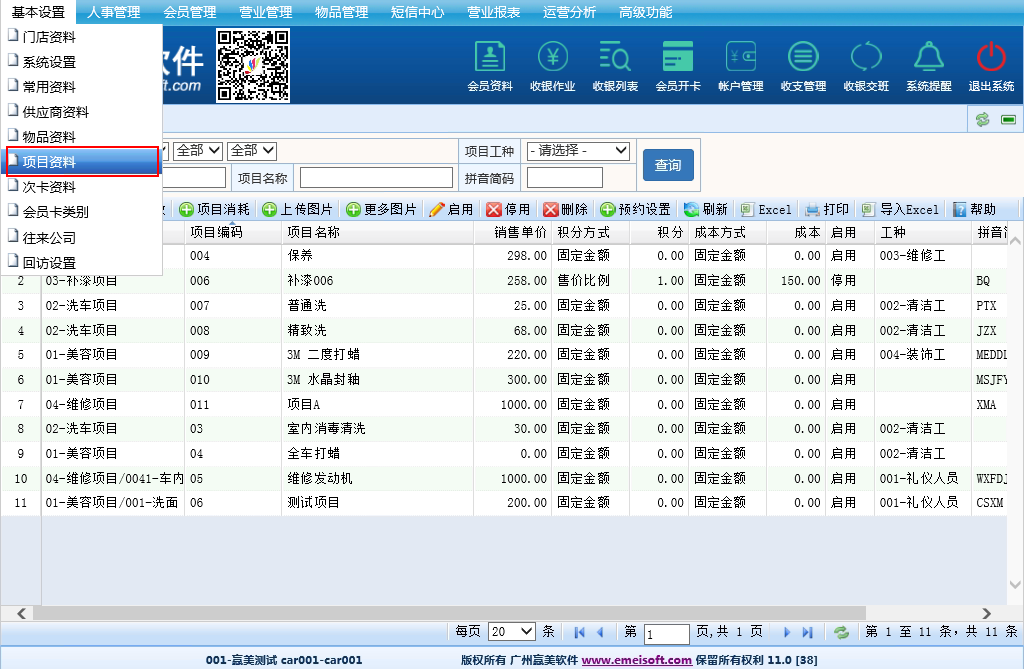This screenshot has width=1024, height=669.
Task: Open 收银列表 list icon
Action: click(615, 57)
